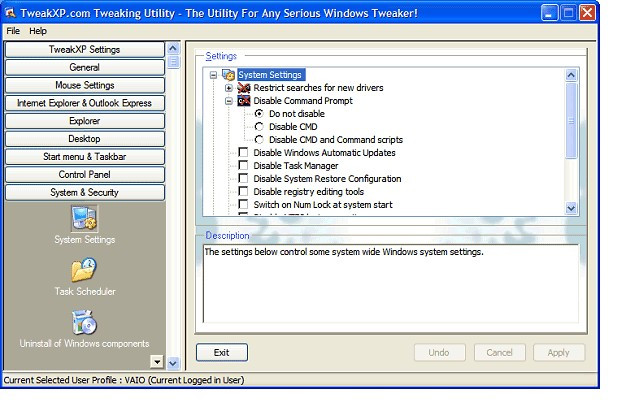619x415 pixels.
Task: Open the TweakXP Settings category
Action: click(84, 50)
